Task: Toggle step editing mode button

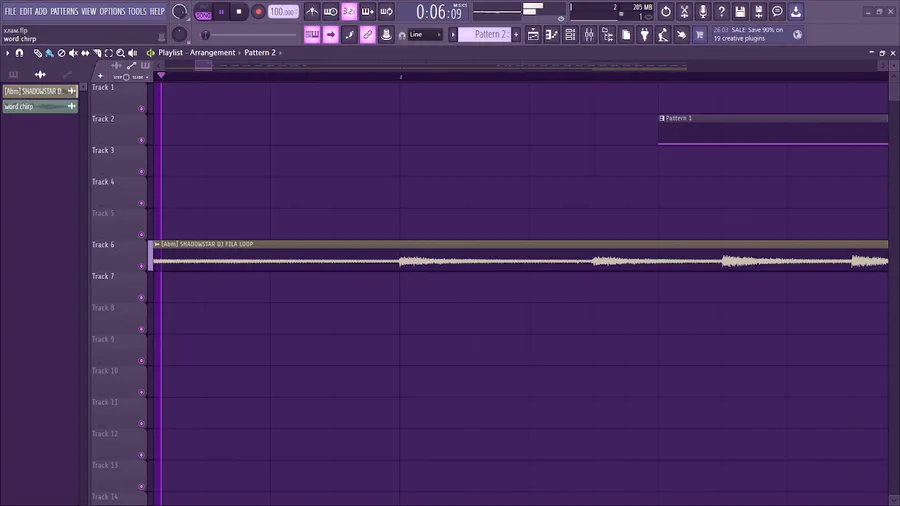Action: [x=349, y=34]
